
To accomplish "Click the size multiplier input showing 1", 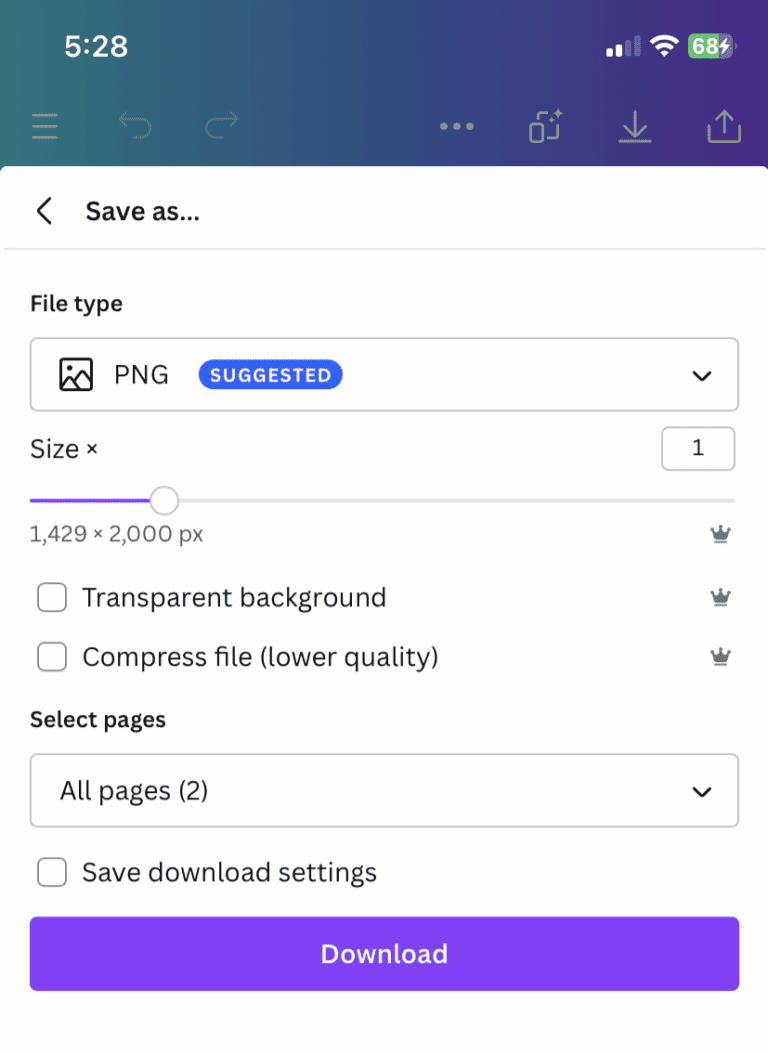I will [x=698, y=448].
